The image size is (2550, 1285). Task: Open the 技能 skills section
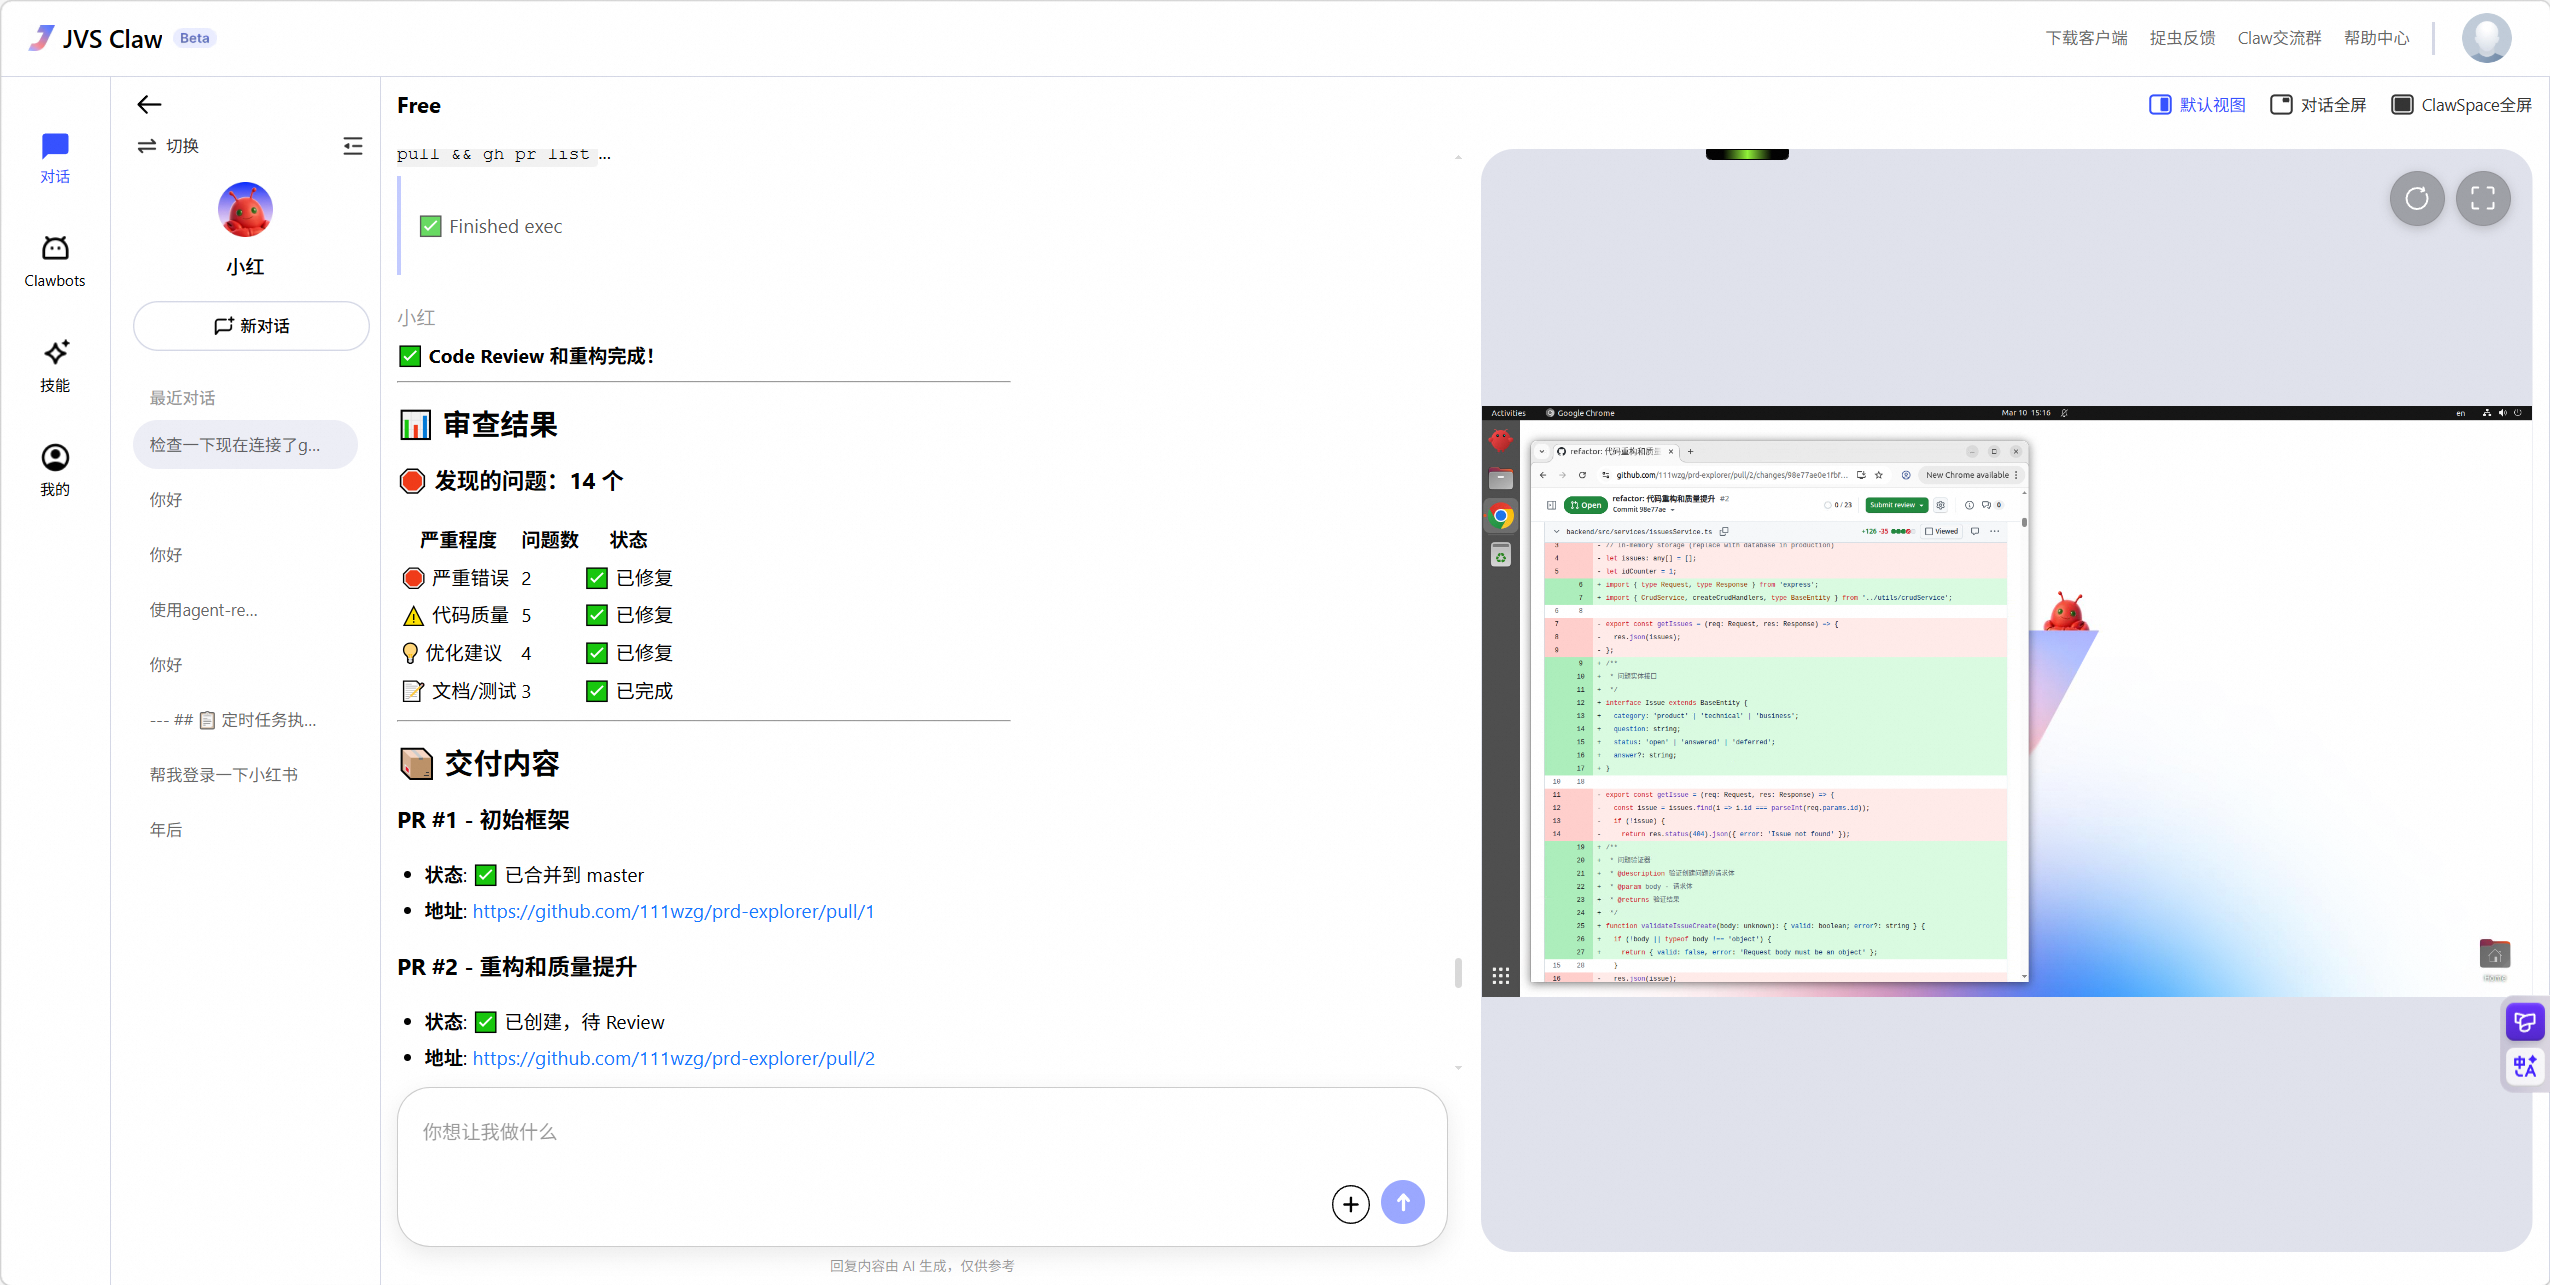[55, 365]
